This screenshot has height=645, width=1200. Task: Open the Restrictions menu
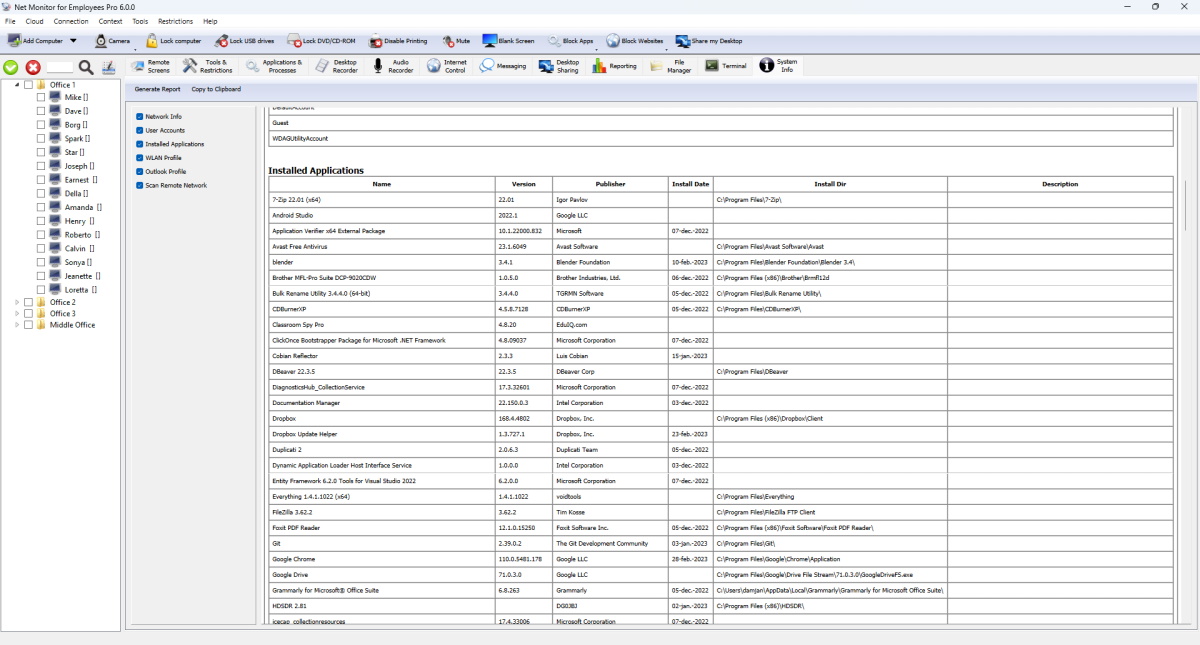175,20
